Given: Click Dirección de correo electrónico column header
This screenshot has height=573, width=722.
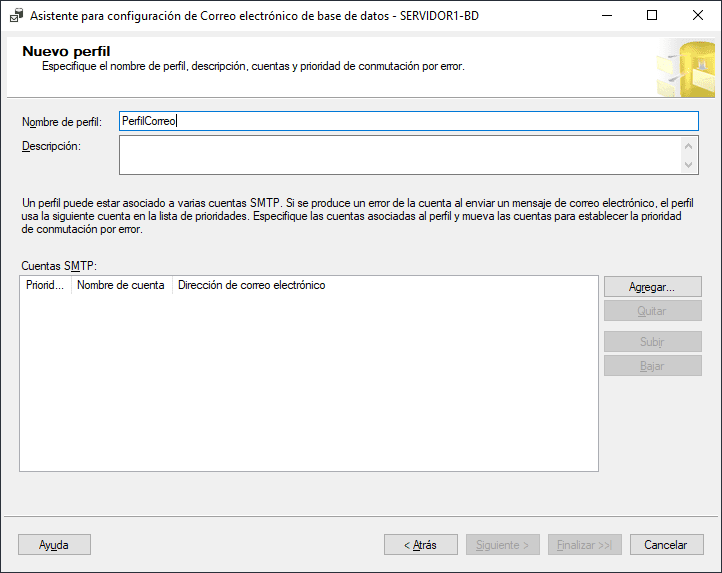Looking at the screenshot, I should pos(251,285).
